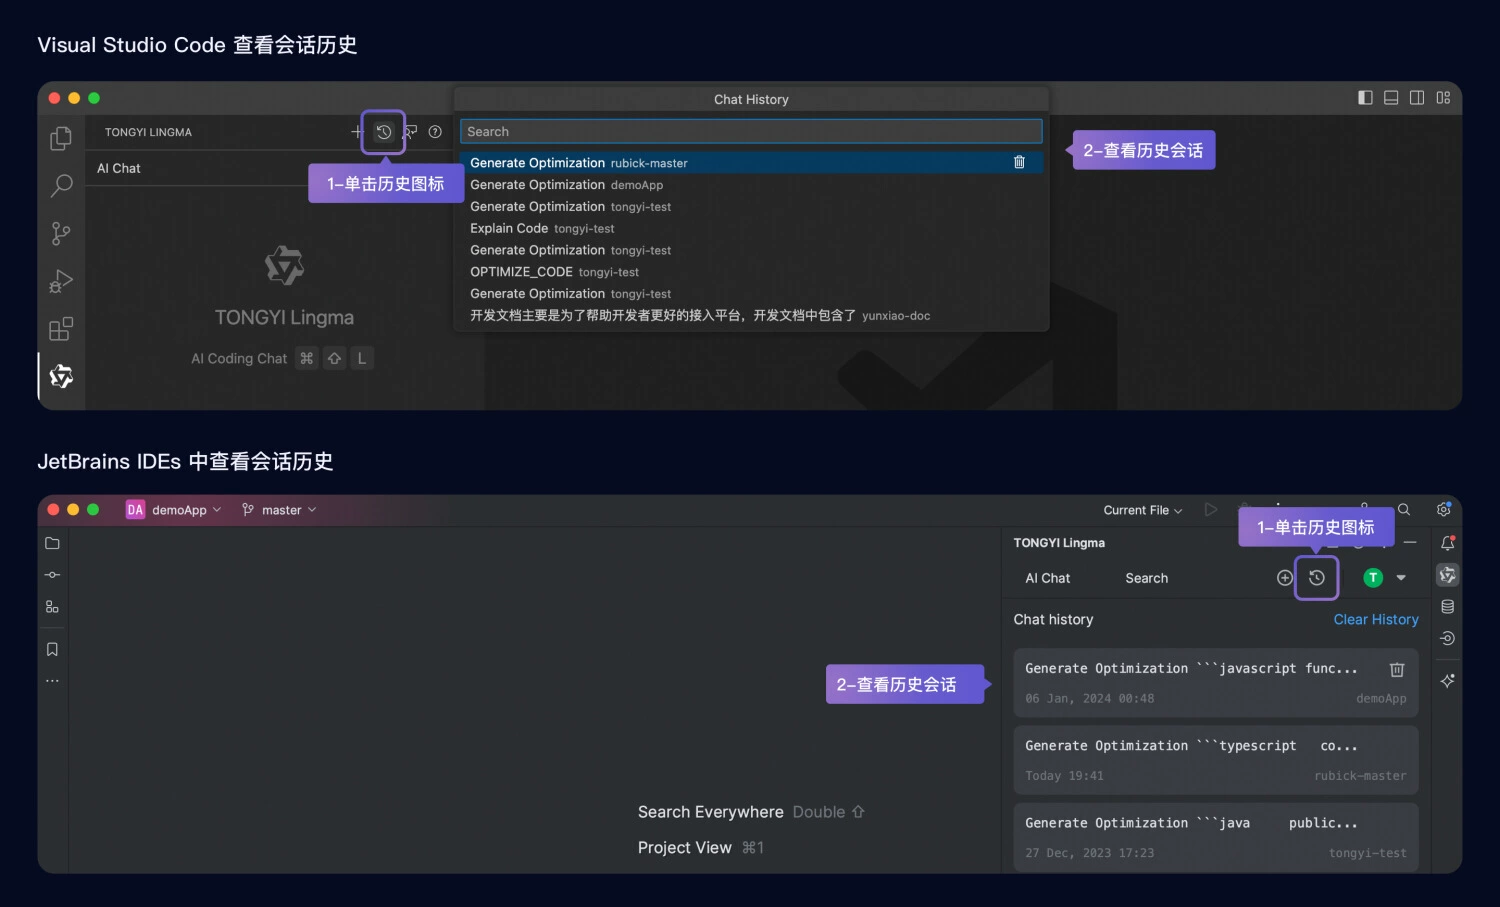
Task: Toggle VS Code primary side bar layout
Action: pos(1365,98)
